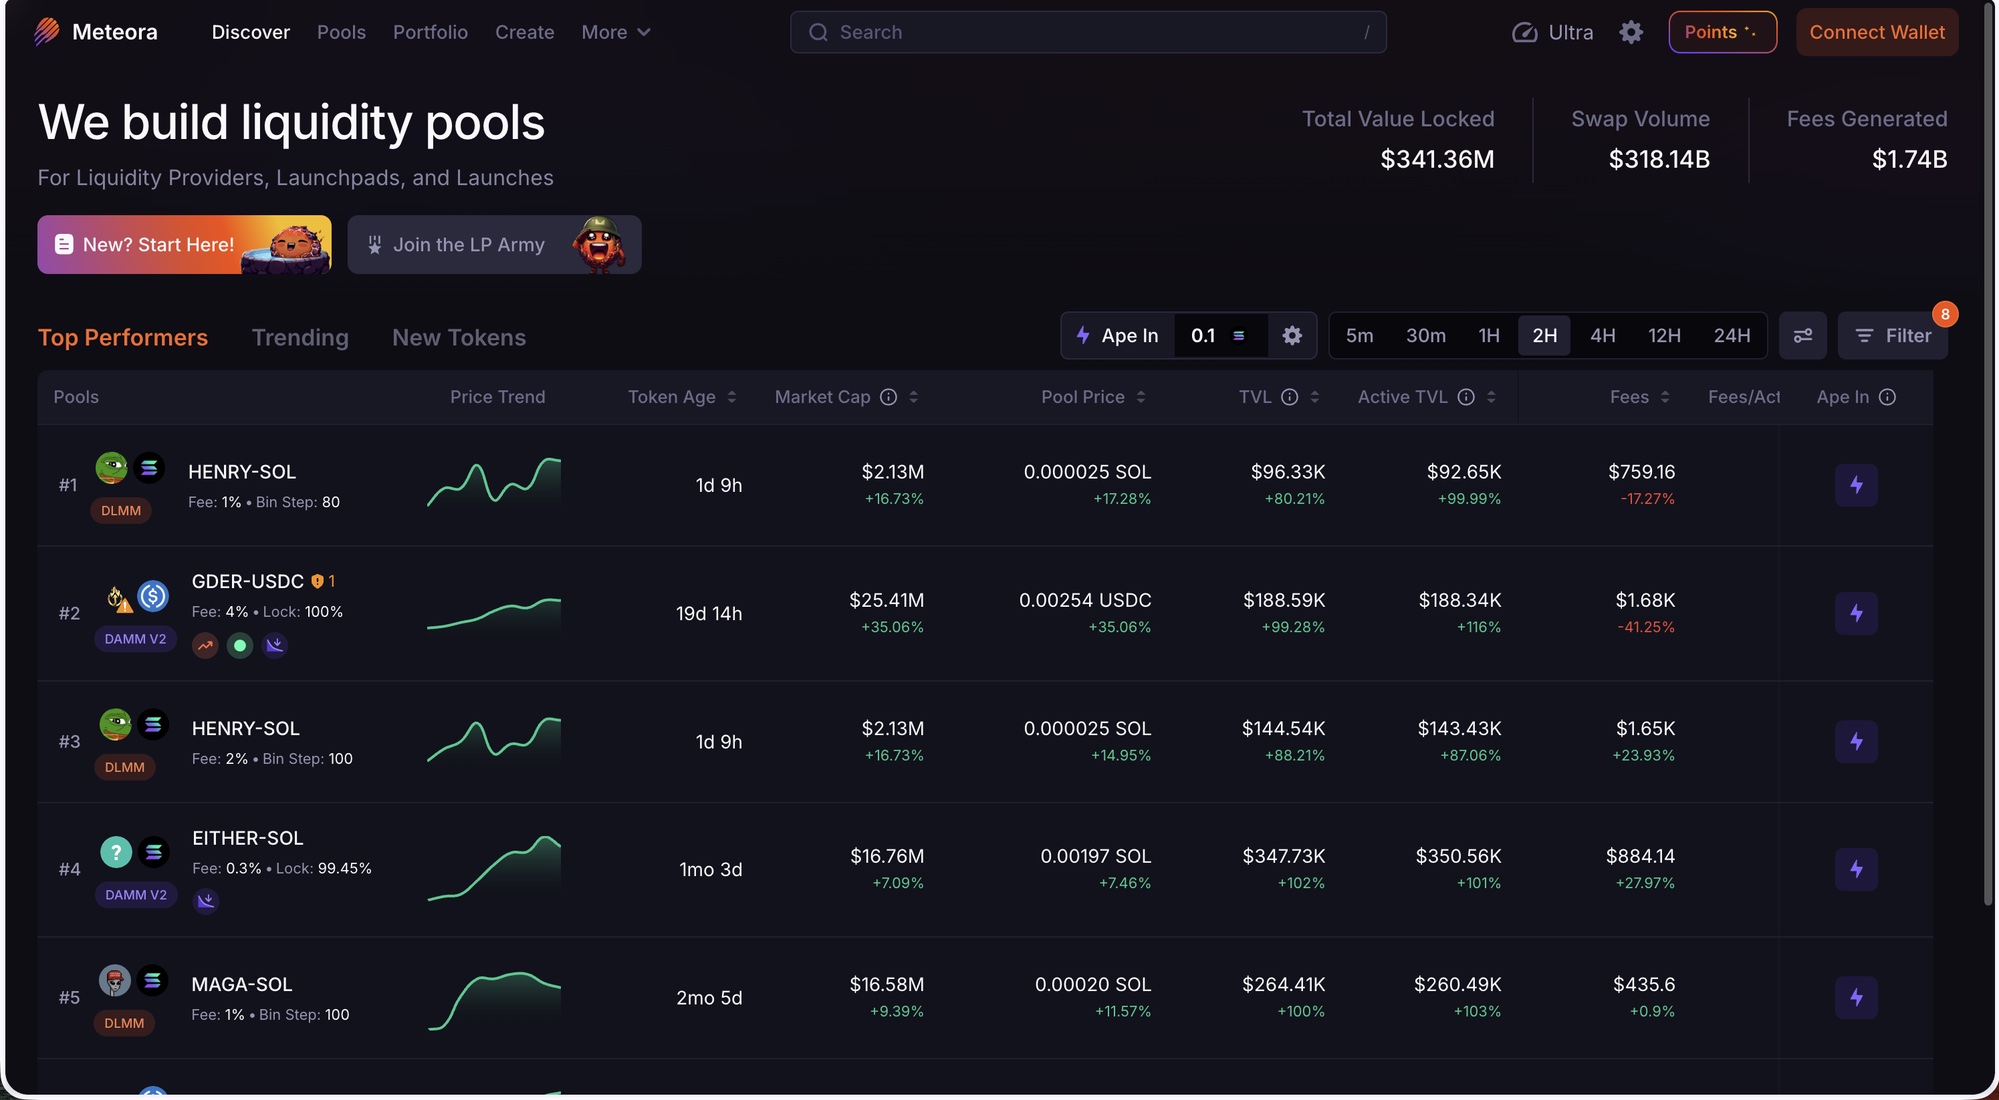Viewport: 1999px width, 1100px height.
Task: Click the Active TVL info icon
Action: click(x=1466, y=397)
